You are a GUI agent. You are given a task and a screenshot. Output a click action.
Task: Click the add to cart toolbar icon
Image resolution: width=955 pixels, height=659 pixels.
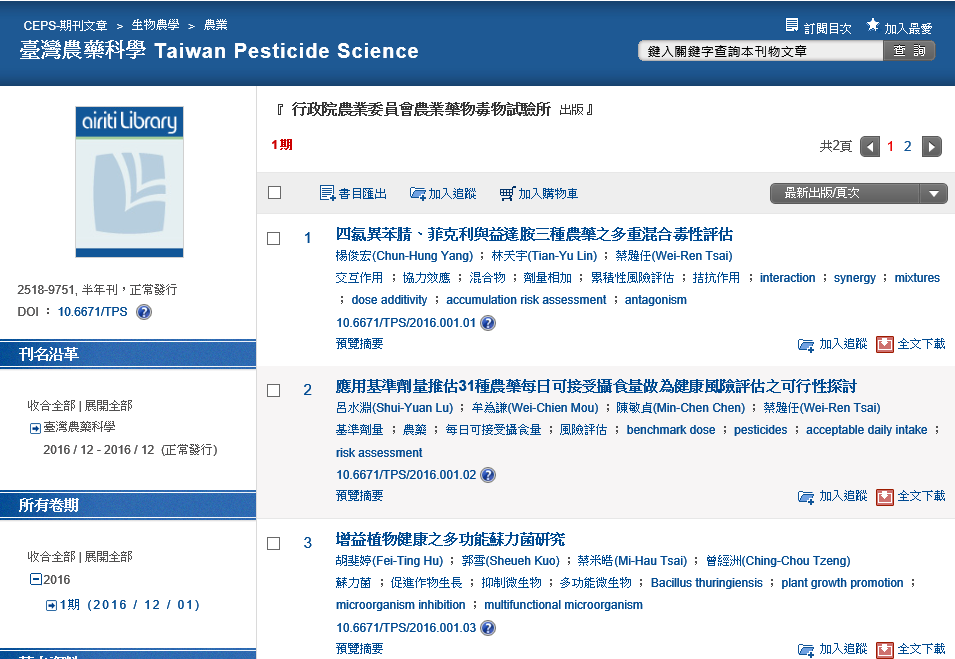click(x=507, y=194)
